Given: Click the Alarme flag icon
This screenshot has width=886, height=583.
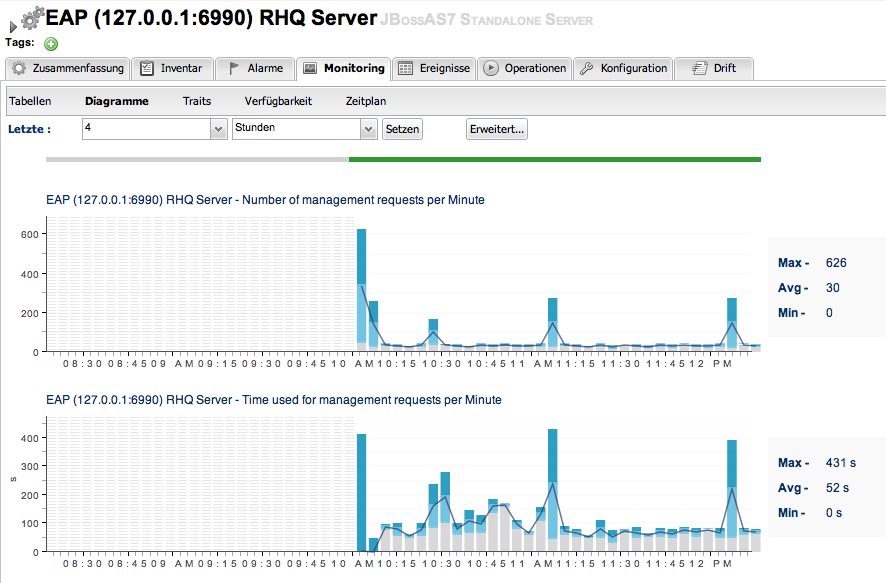Looking at the screenshot, I should [233, 68].
